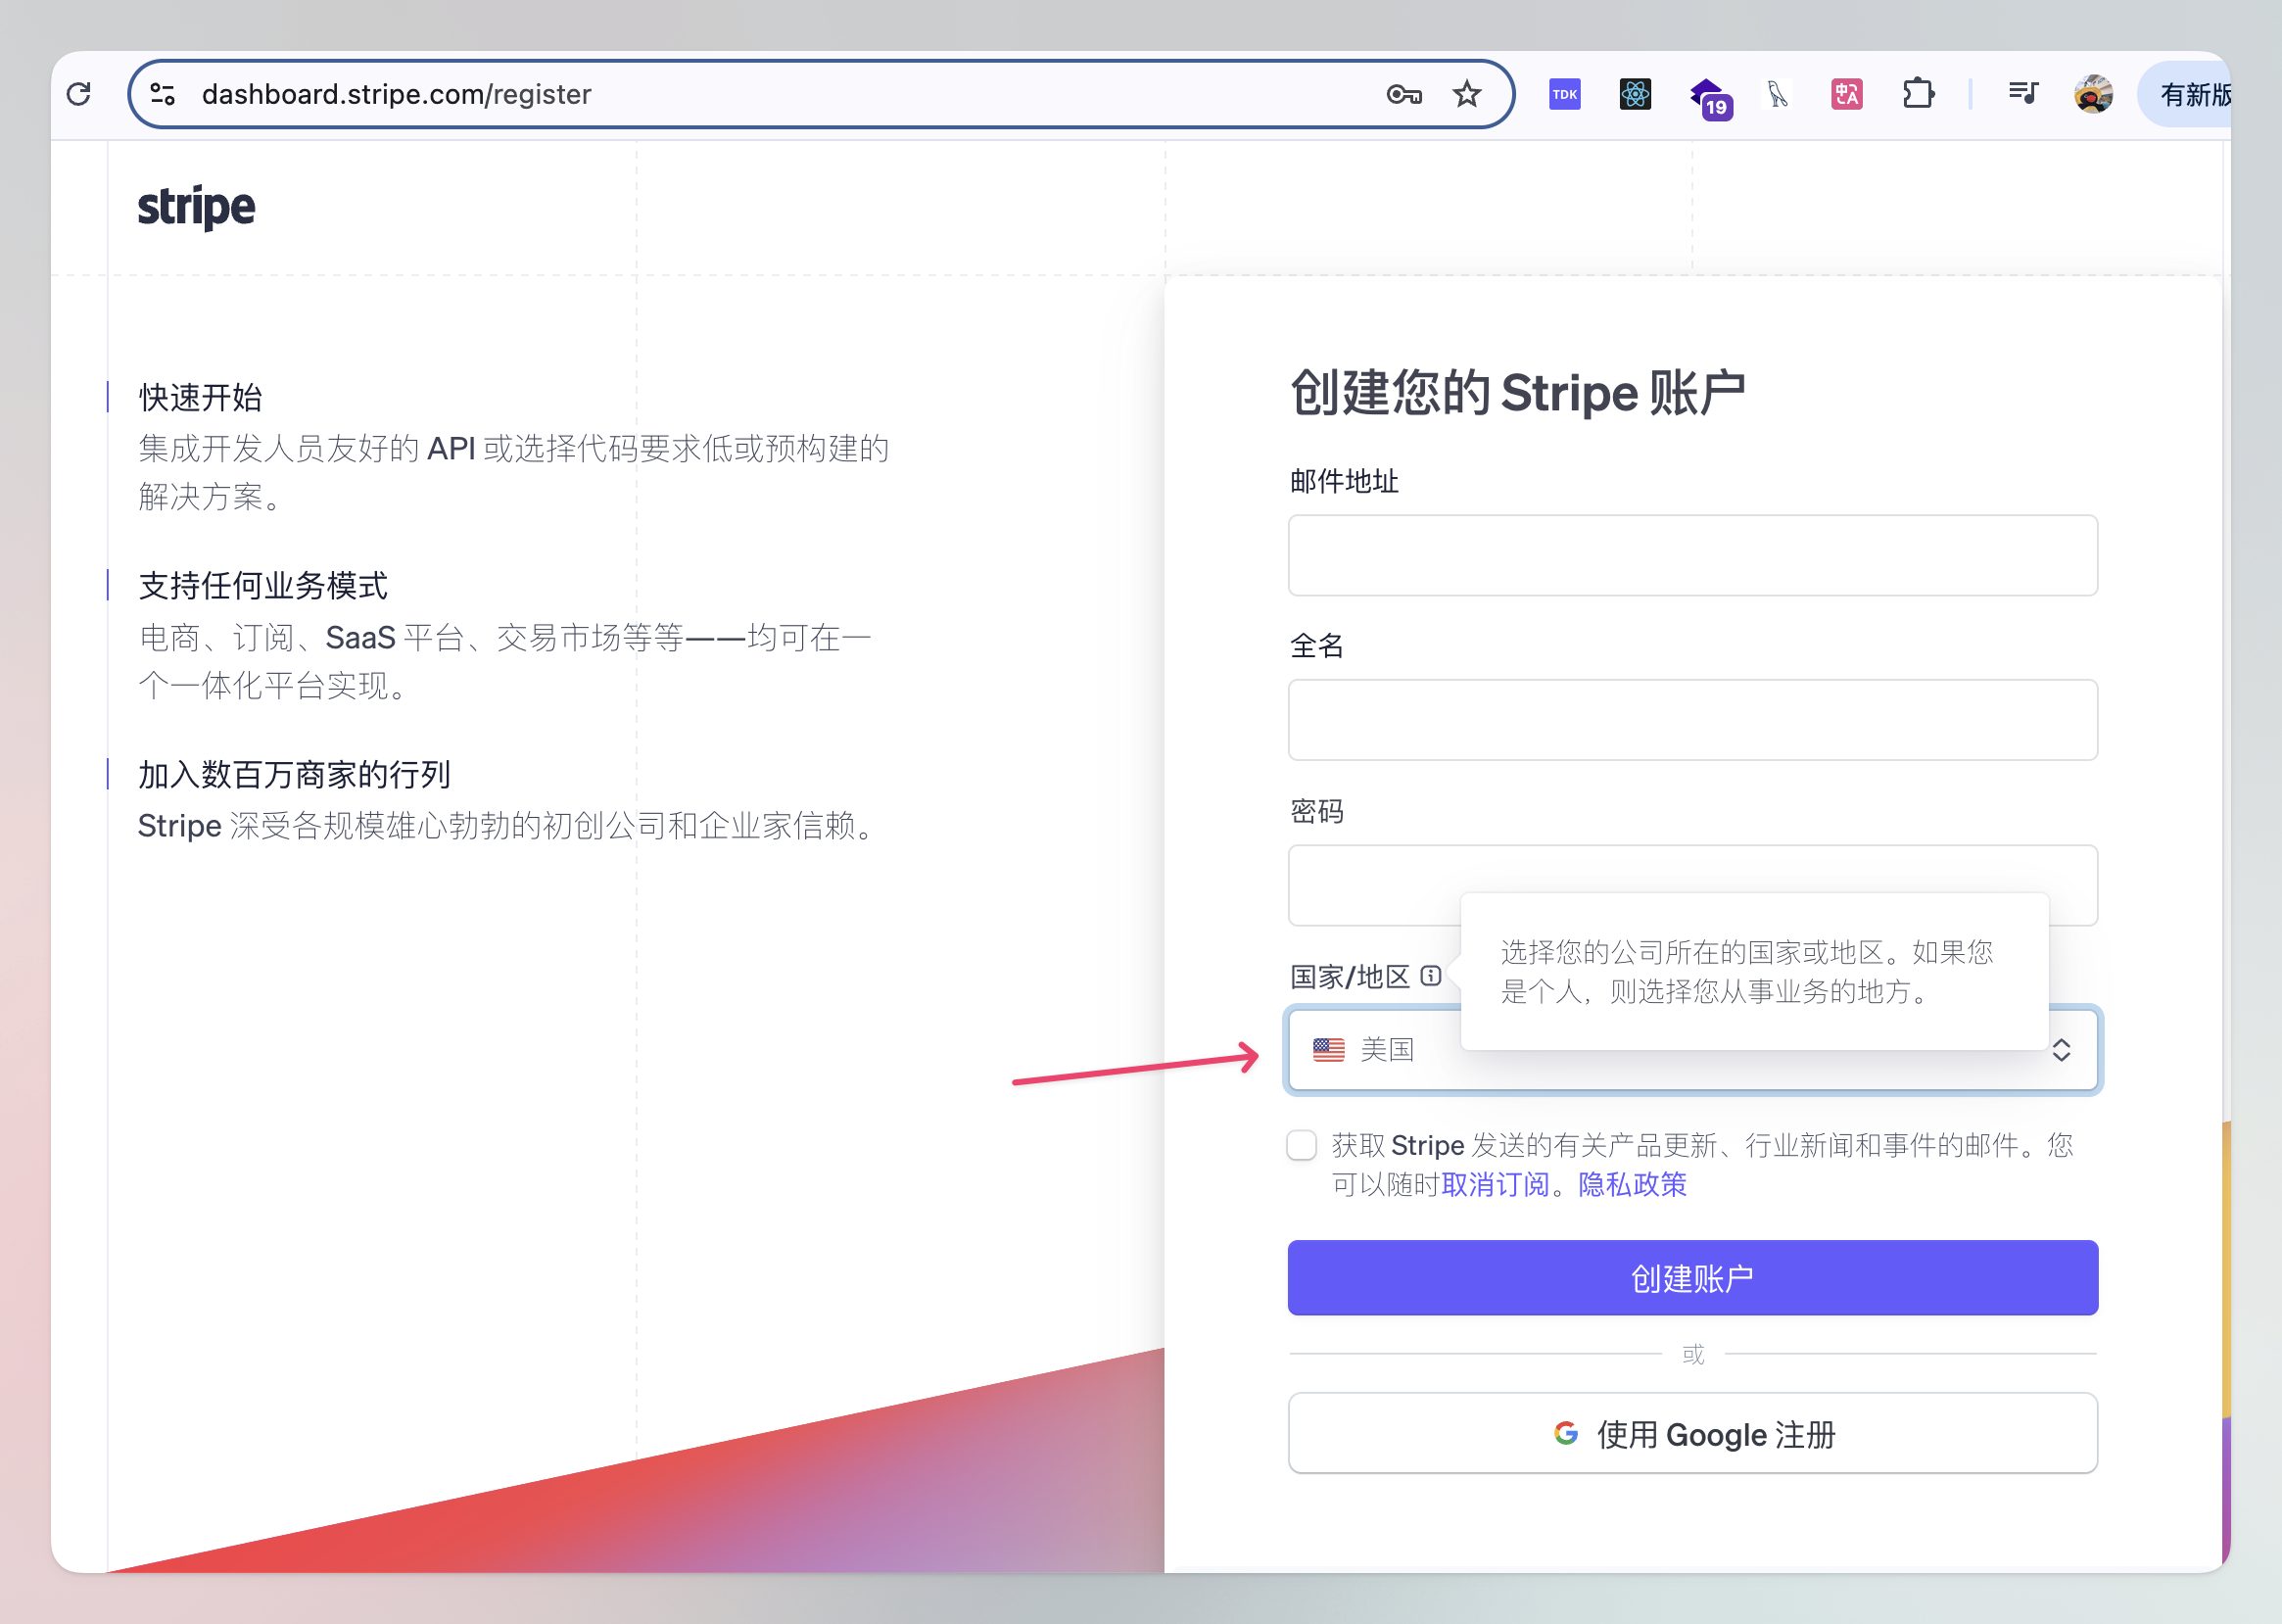Open the Extensions puzzle piece menu
Image resolution: width=2282 pixels, height=1624 pixels.
[1918, 94]
